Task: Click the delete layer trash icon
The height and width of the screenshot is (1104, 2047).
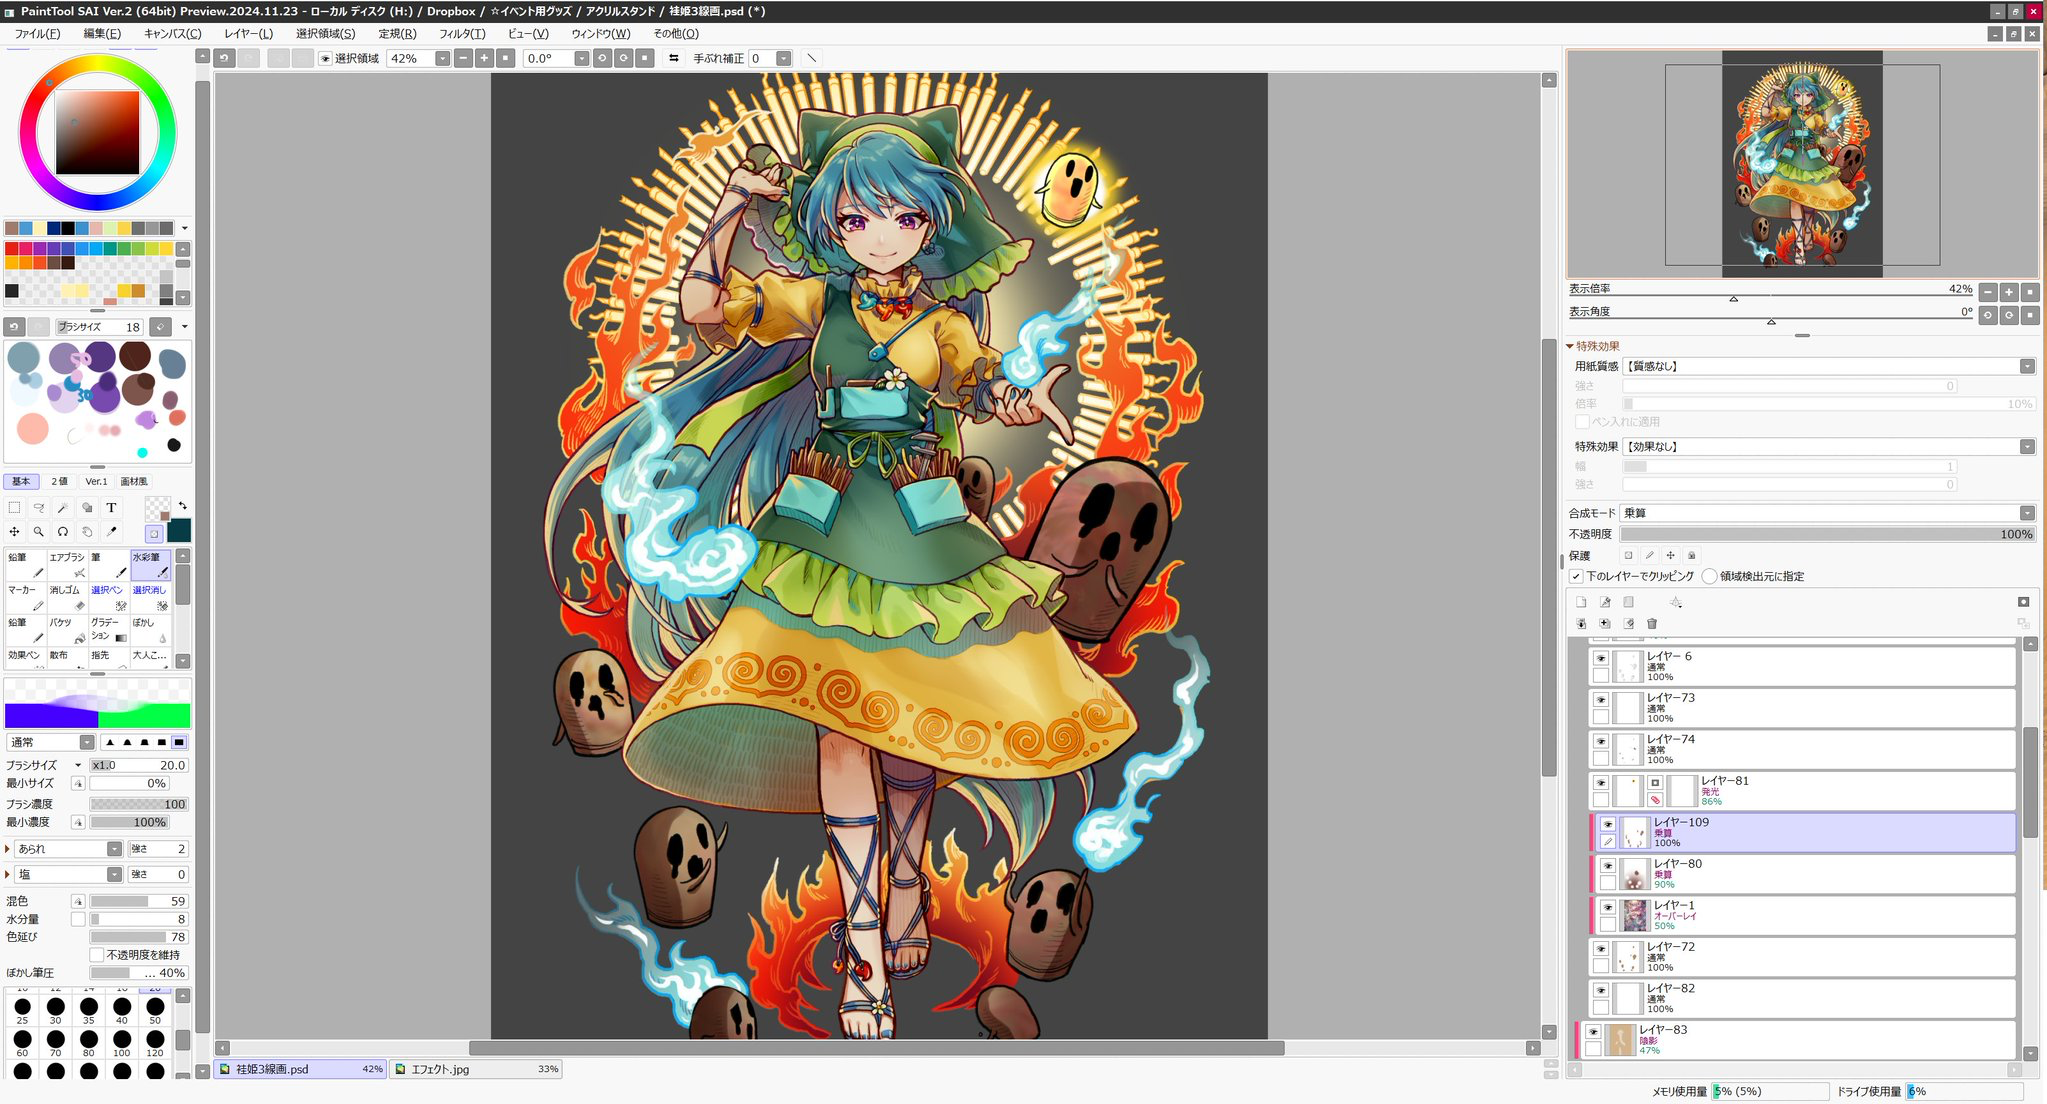Action: coord(1652,624)
